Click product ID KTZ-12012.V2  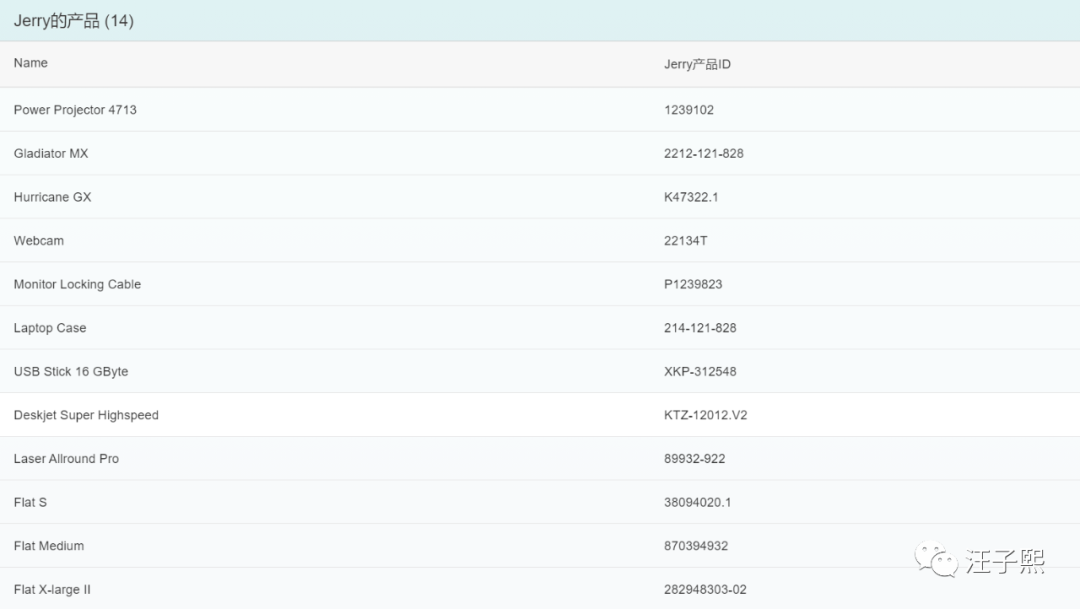tap(705, 415)
